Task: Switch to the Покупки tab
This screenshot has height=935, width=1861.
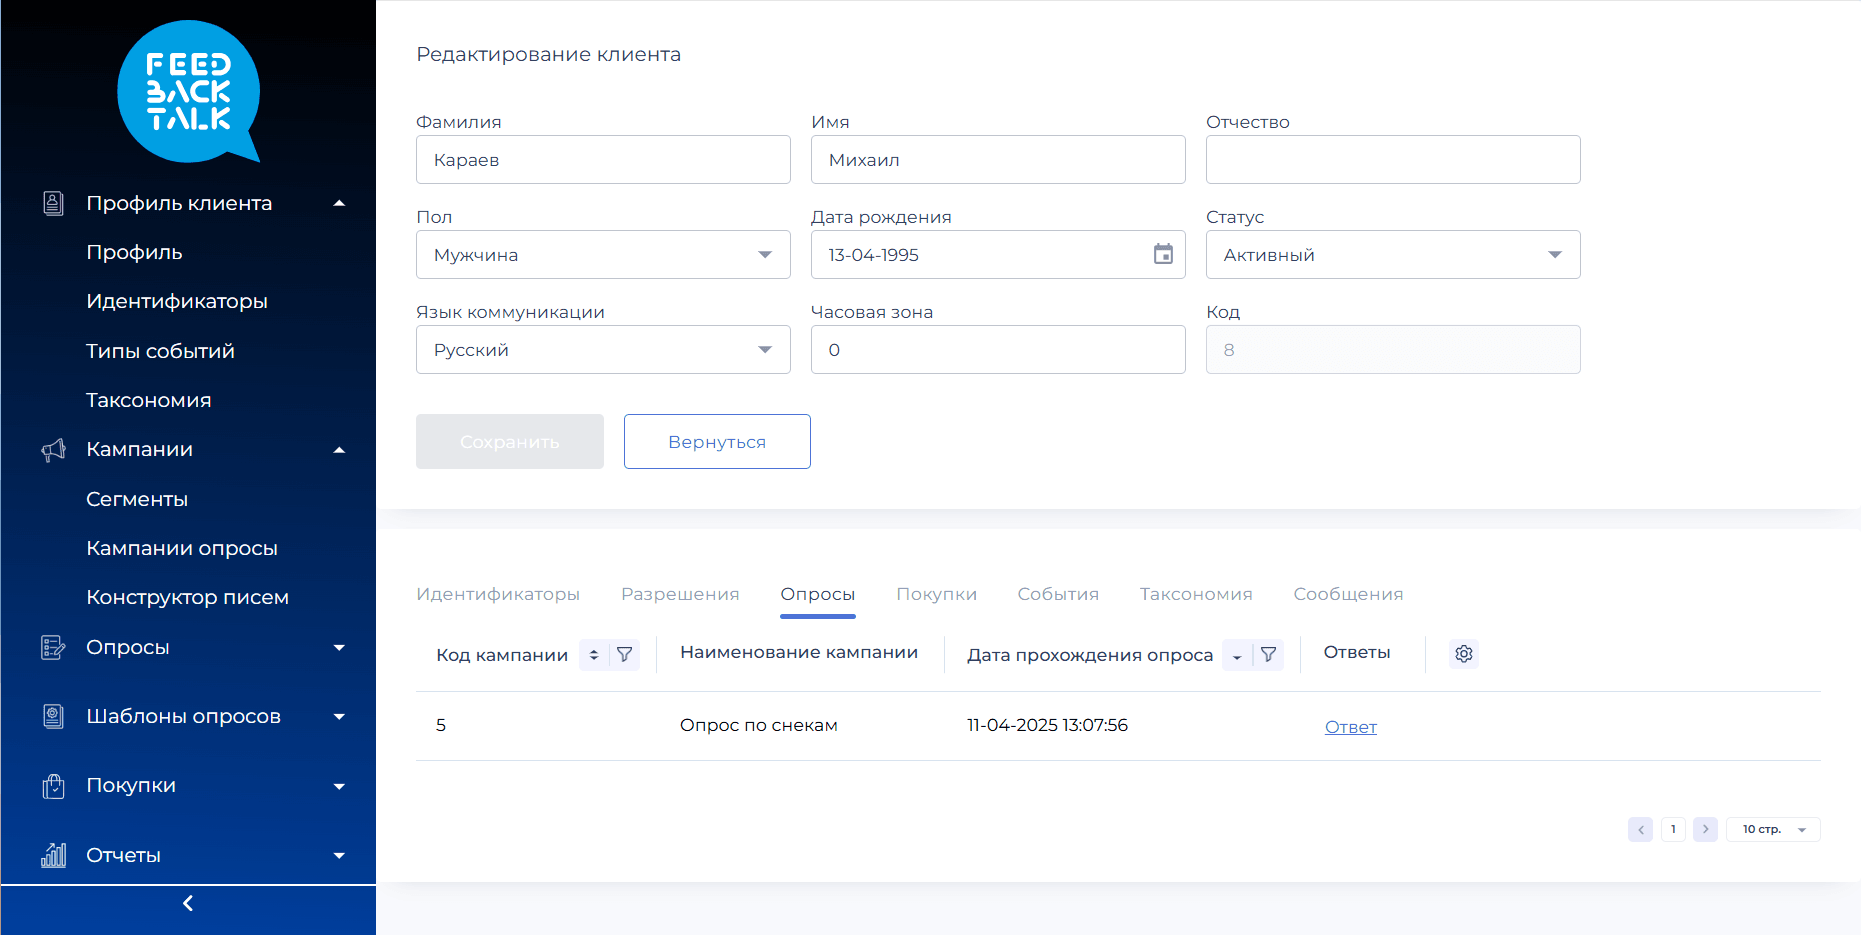Action: 936,594
